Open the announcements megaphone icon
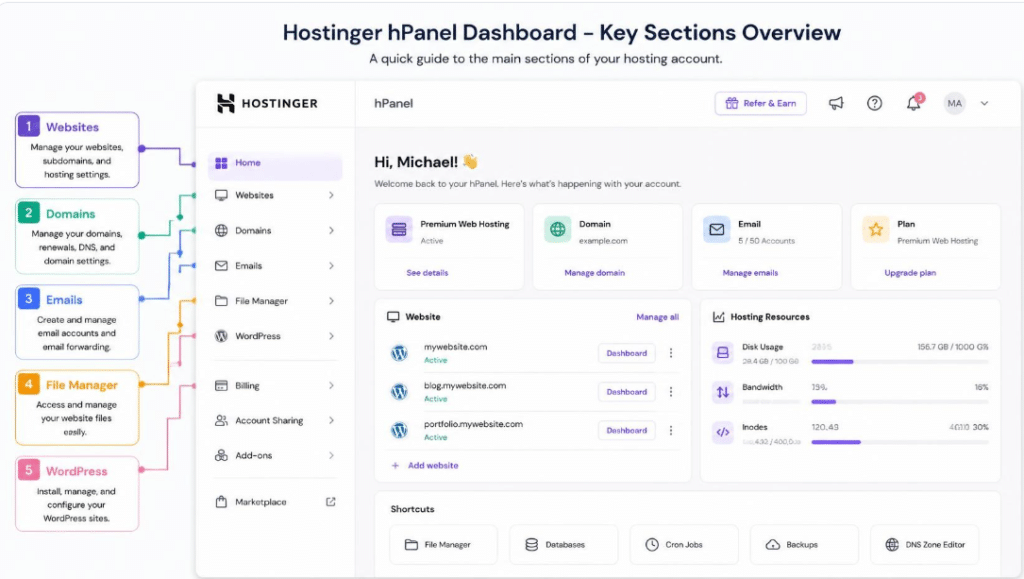The width and height of the screenshot is (1024, 579). [836, 103]
